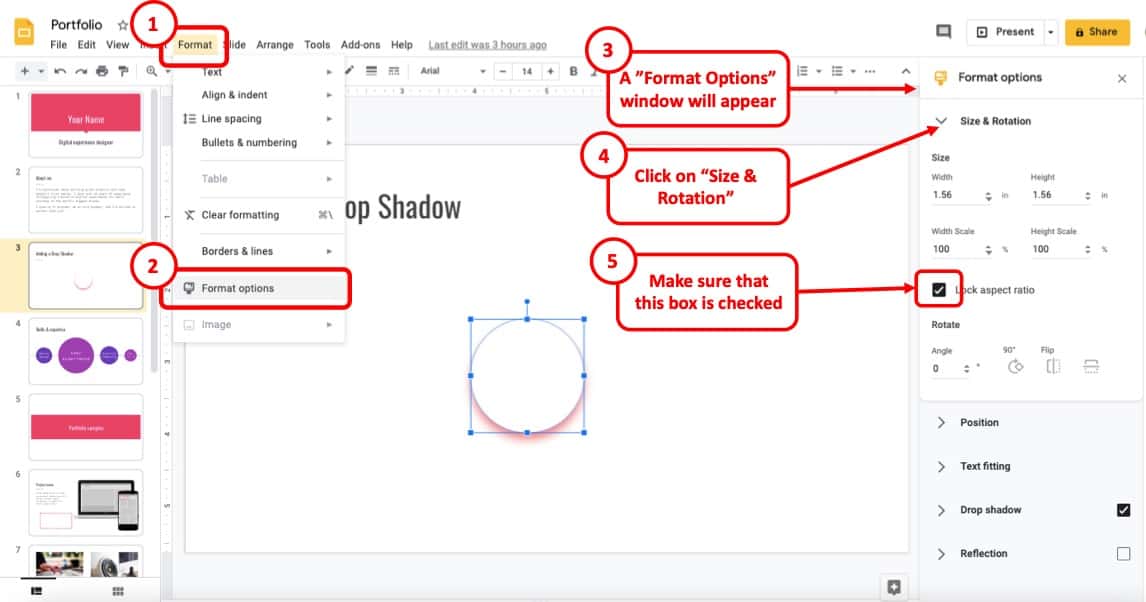Flip the shape horizontally
This screenshot has width=1146, height=602.
(1053, 367)
